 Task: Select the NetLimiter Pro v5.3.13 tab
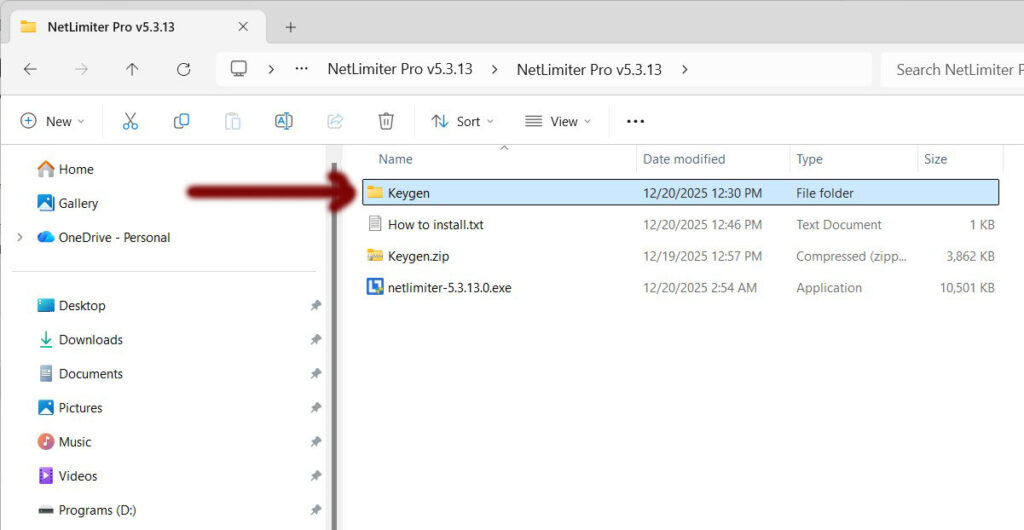point(111,27)
